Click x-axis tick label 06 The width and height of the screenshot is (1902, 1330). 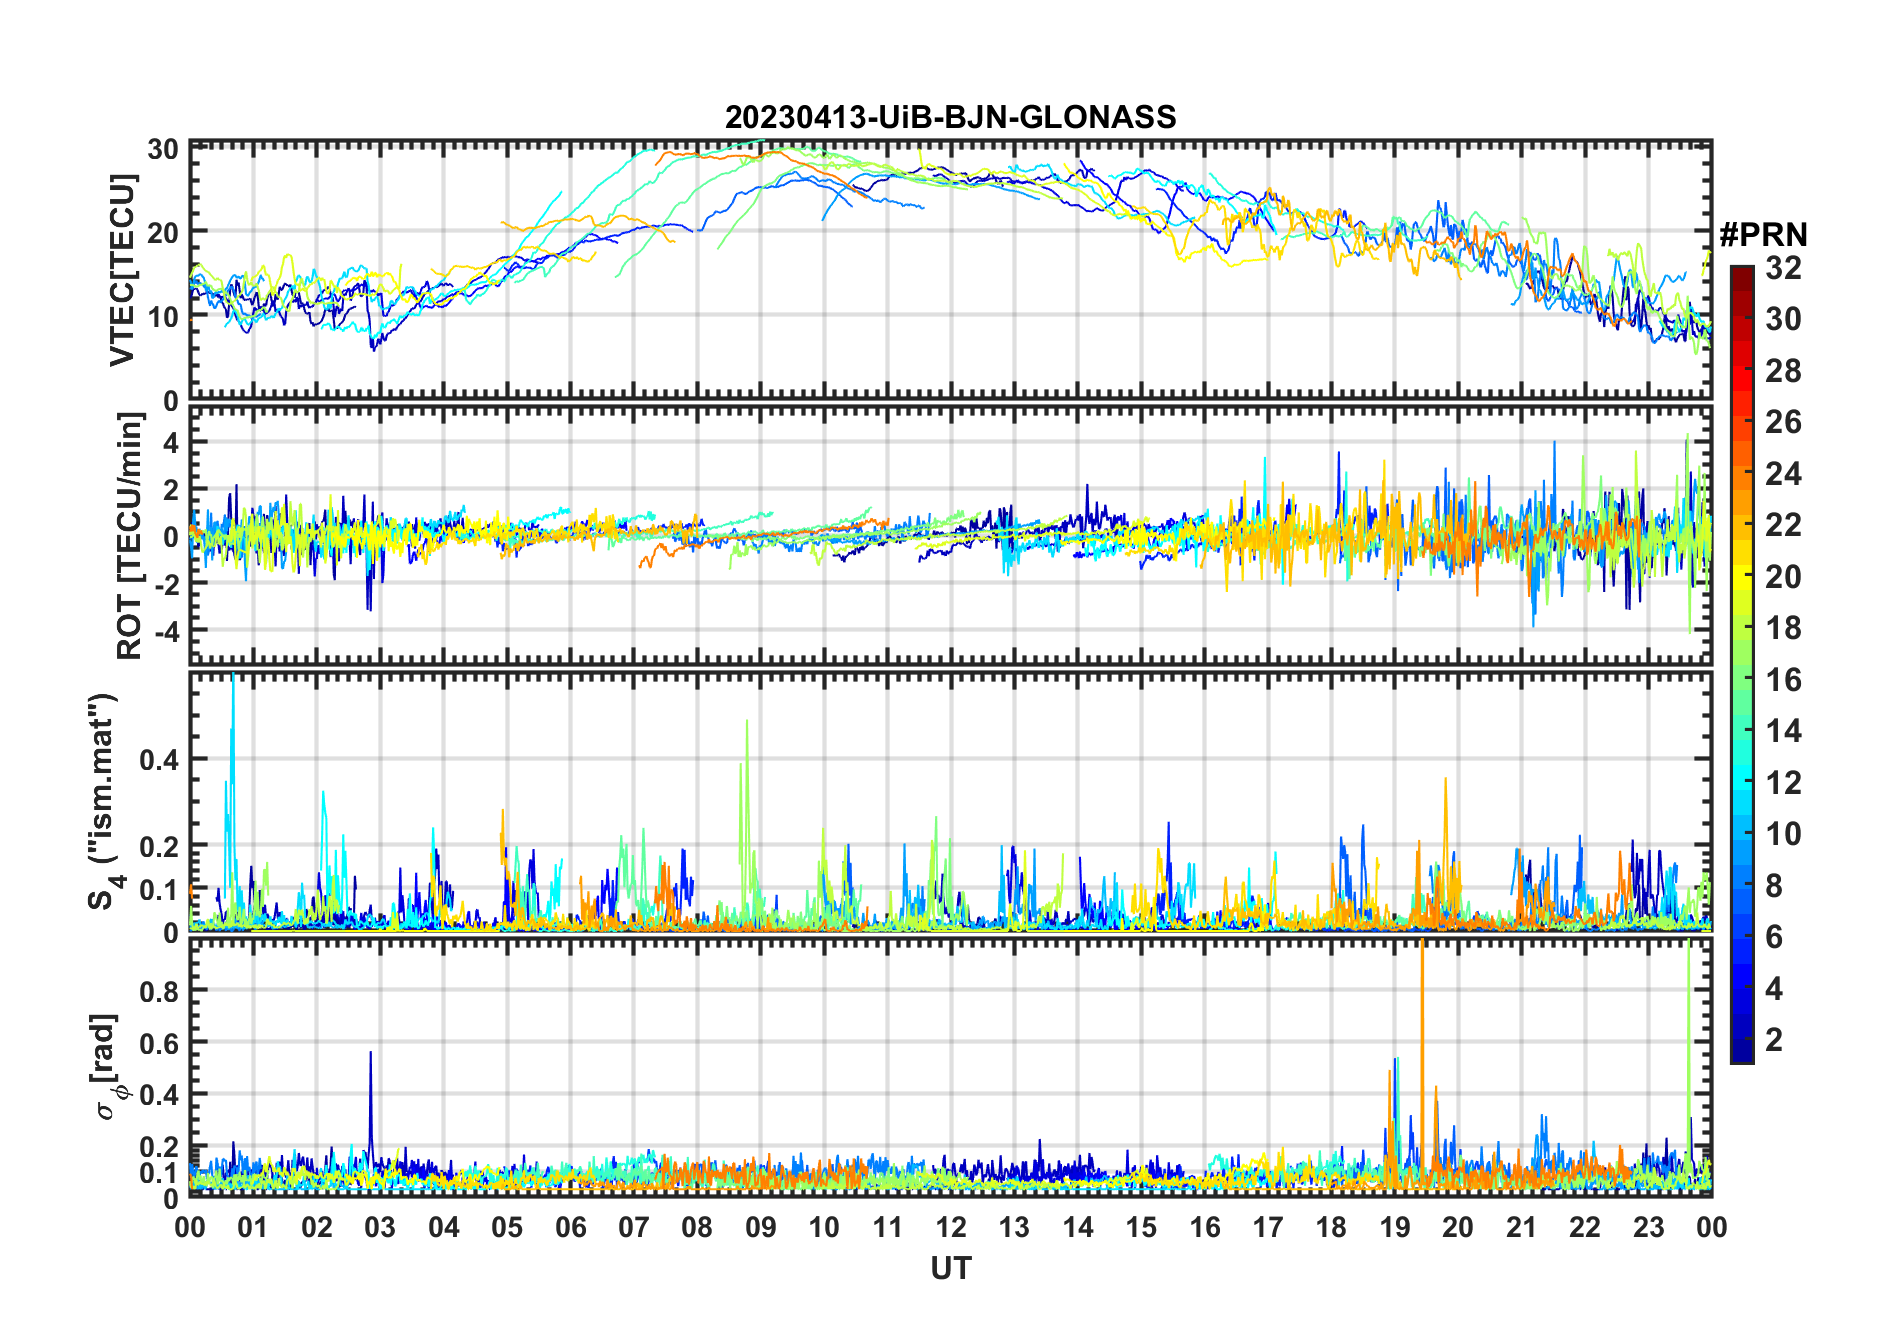pos(570,1227)
